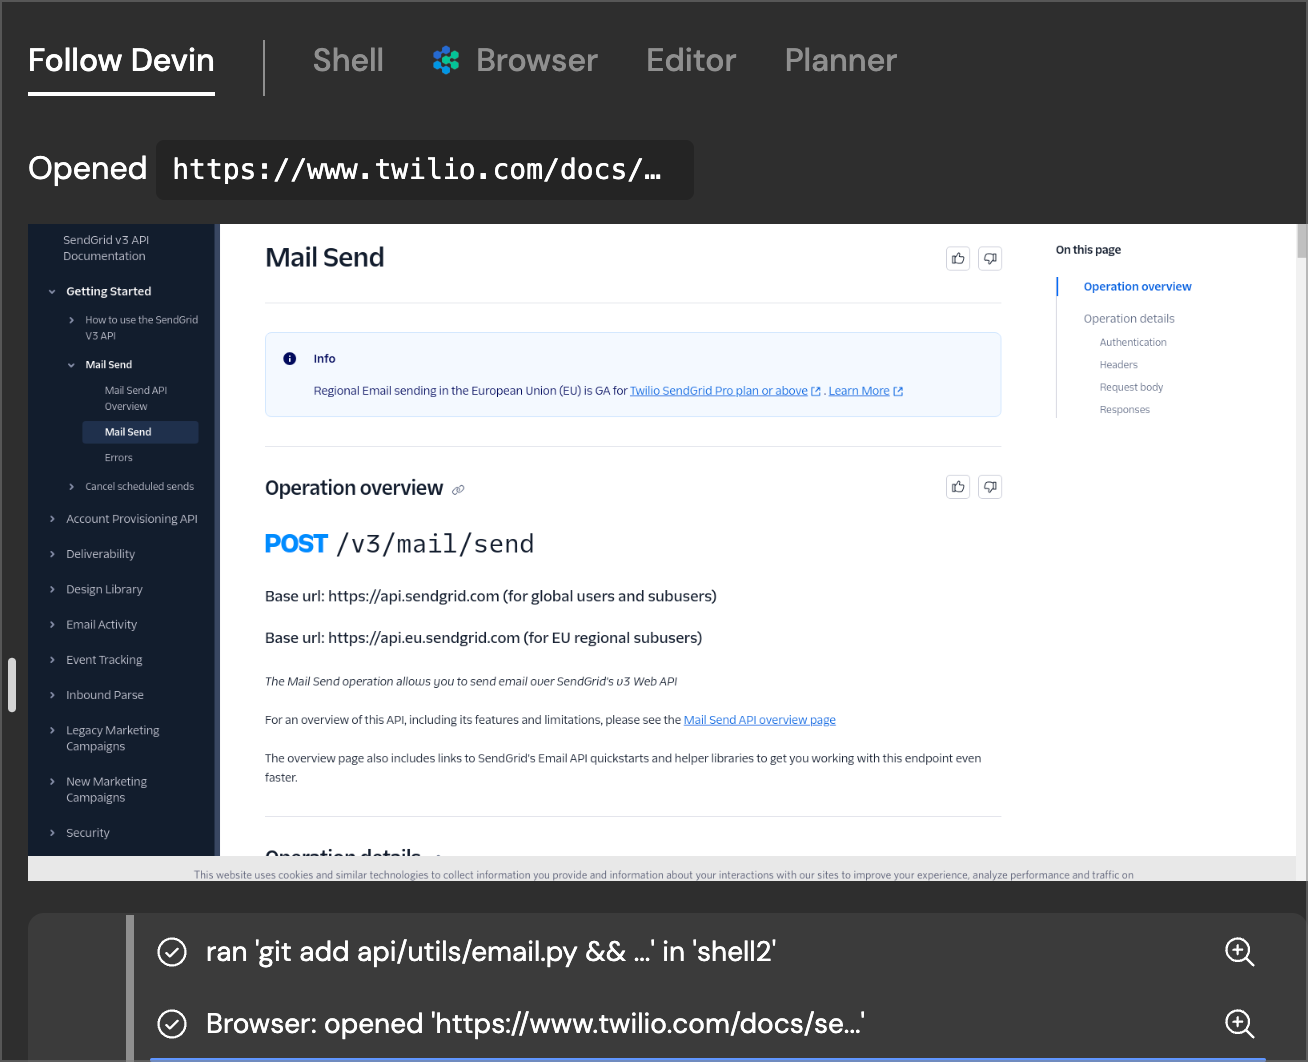Image resolution: width=1308 pixels, height=1062 pixels.
Task: Click the left edge panel scroll handle
Action: pyautogui.click(x=12, y=684)
